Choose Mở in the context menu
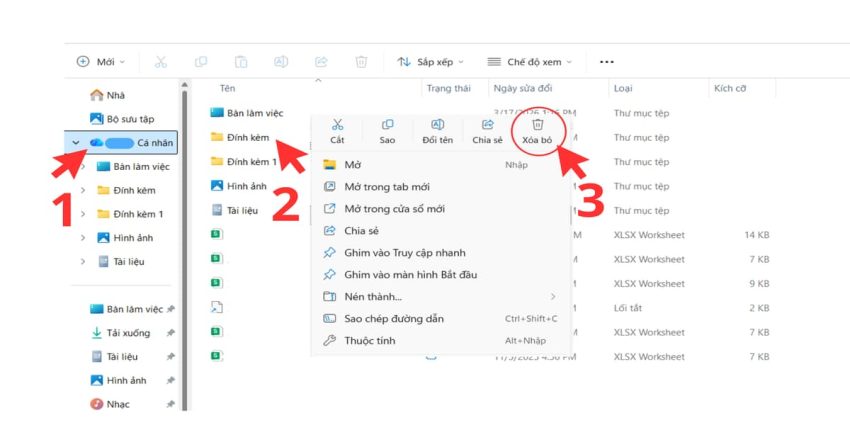Screen dimensions: 850x425 click(x=441, y=165)
